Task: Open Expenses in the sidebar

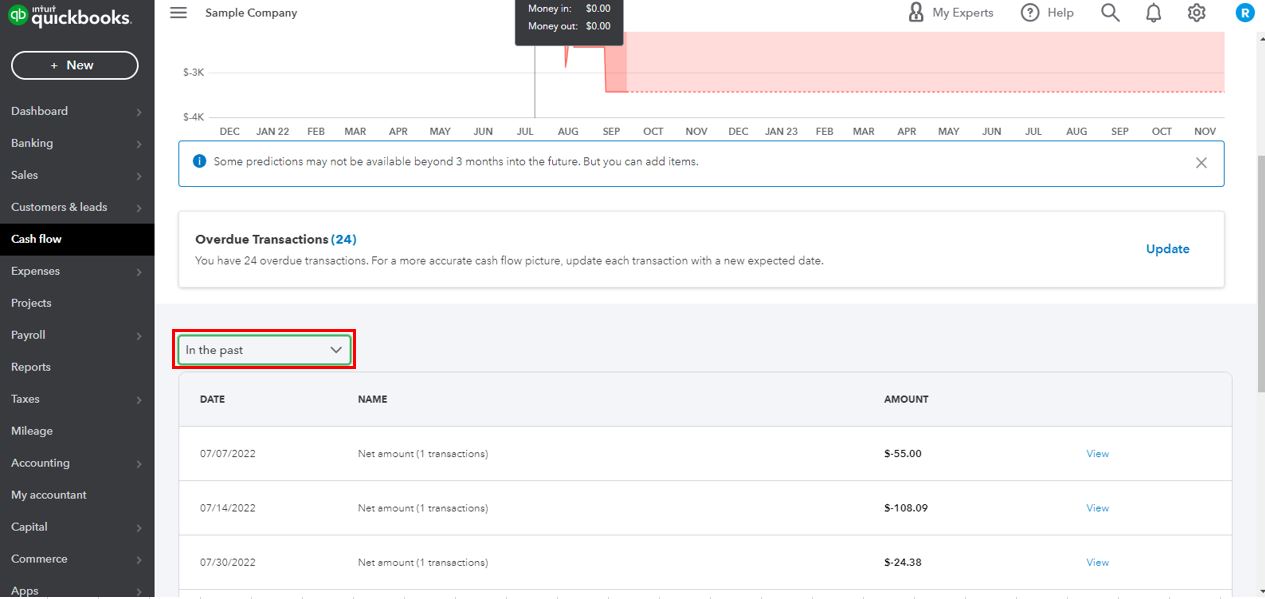Action: point(35,271)
